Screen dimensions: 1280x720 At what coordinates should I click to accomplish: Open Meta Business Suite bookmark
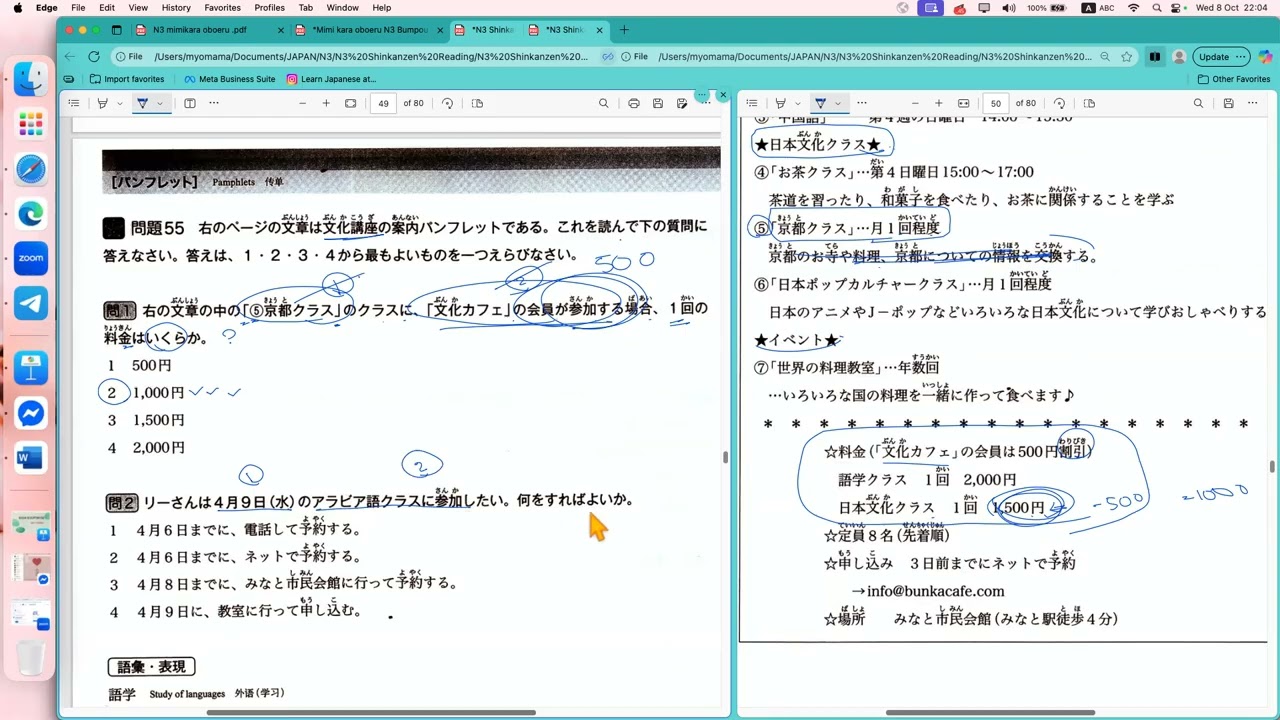229,79
